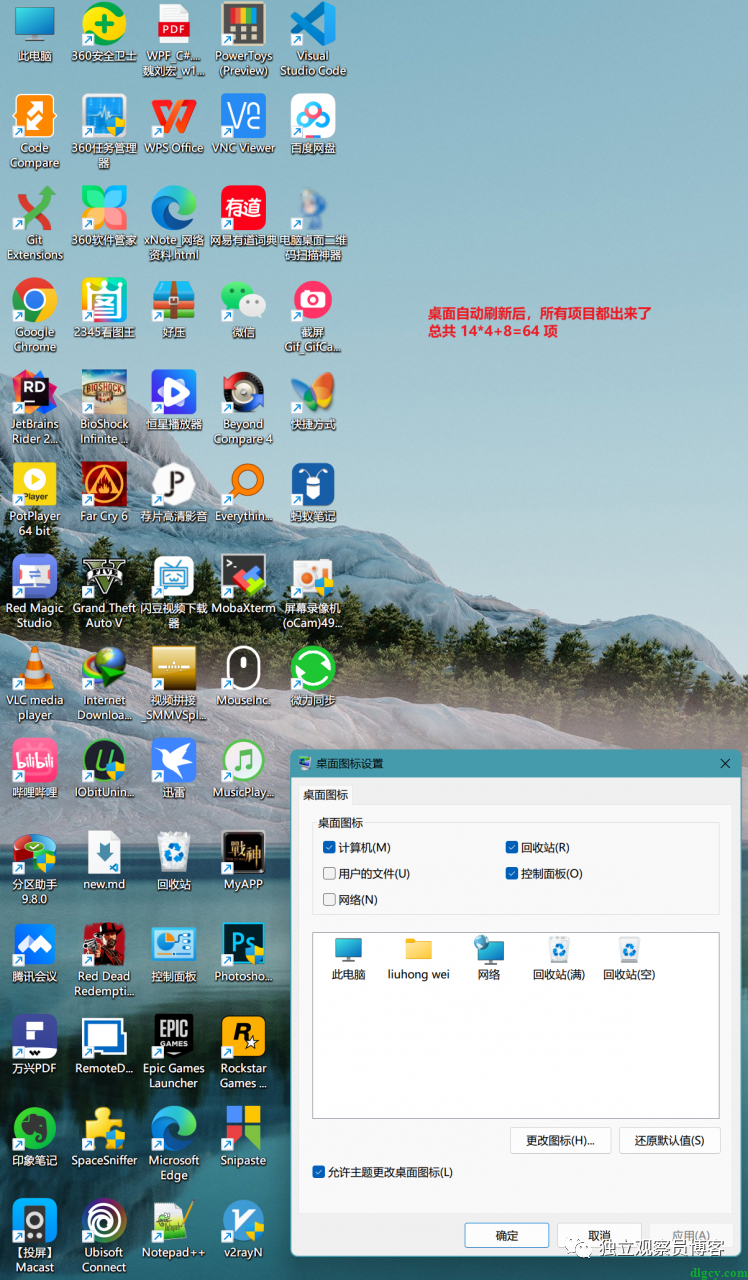Click the Everything search shortcut

[243, 493]
